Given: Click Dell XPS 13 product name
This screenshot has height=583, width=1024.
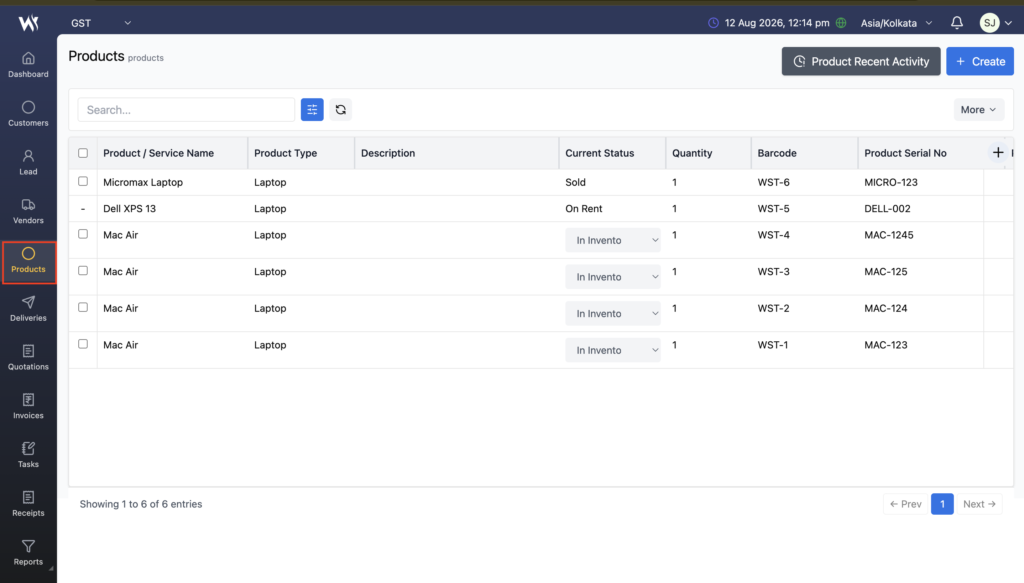Looking at the screenshot, I should coord(129,208).
